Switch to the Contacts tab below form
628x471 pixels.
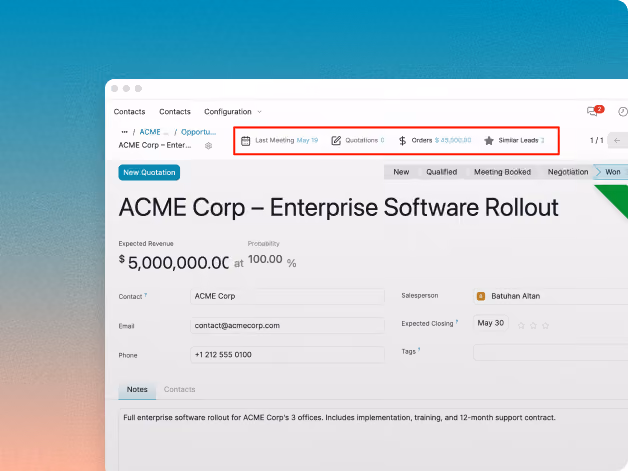pos(179,390)
